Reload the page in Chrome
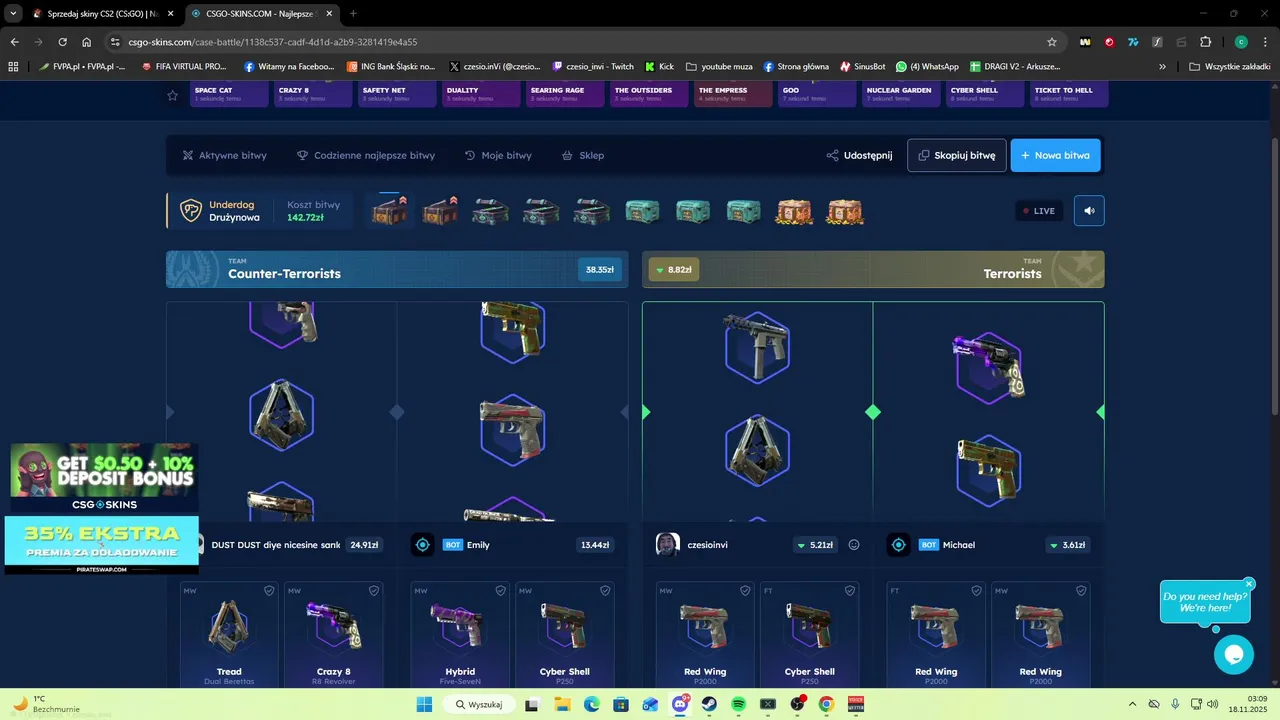This screenshot has height=720, width=1280. (x=62, y=42)
